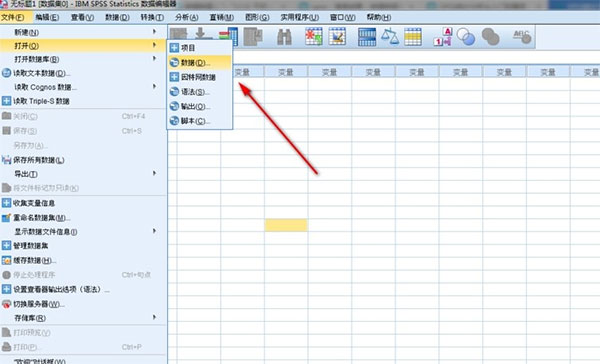Select 设置查看器输出选项（语法）... item
Viewport: 600px width, 364px height.
(x=83, y=289)
